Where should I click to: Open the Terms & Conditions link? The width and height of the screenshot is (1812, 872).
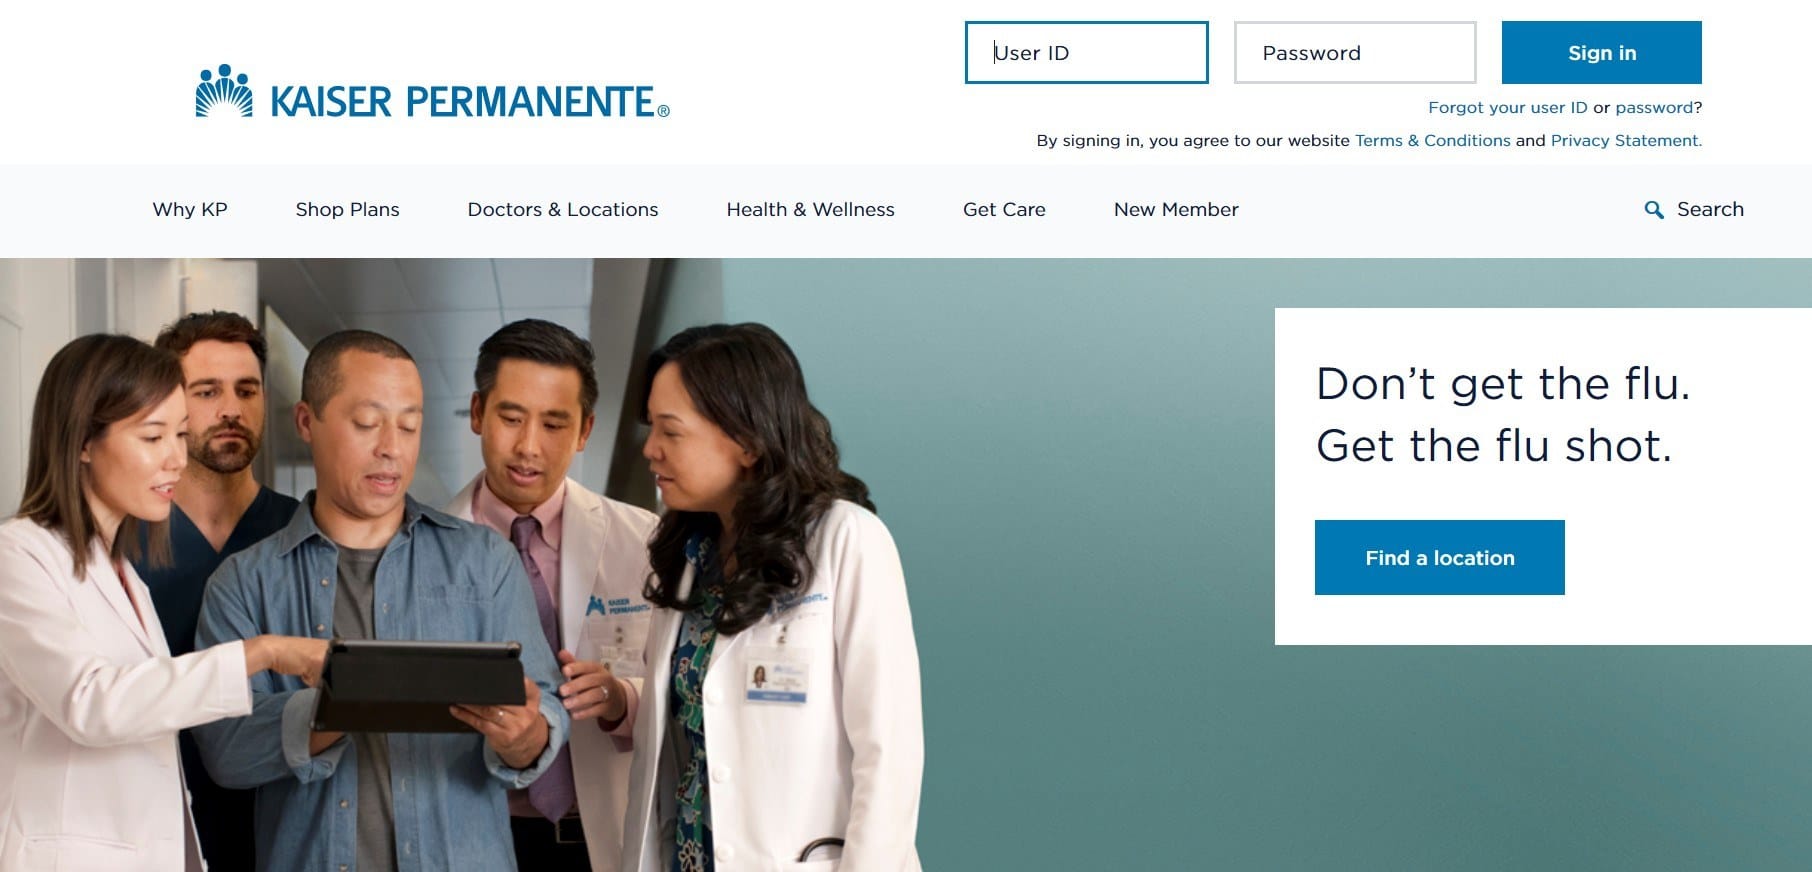[x=1432, y=140]
